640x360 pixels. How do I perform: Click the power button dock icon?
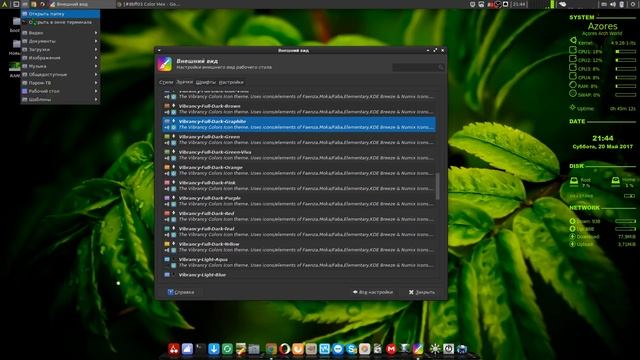tap(448, 349)
